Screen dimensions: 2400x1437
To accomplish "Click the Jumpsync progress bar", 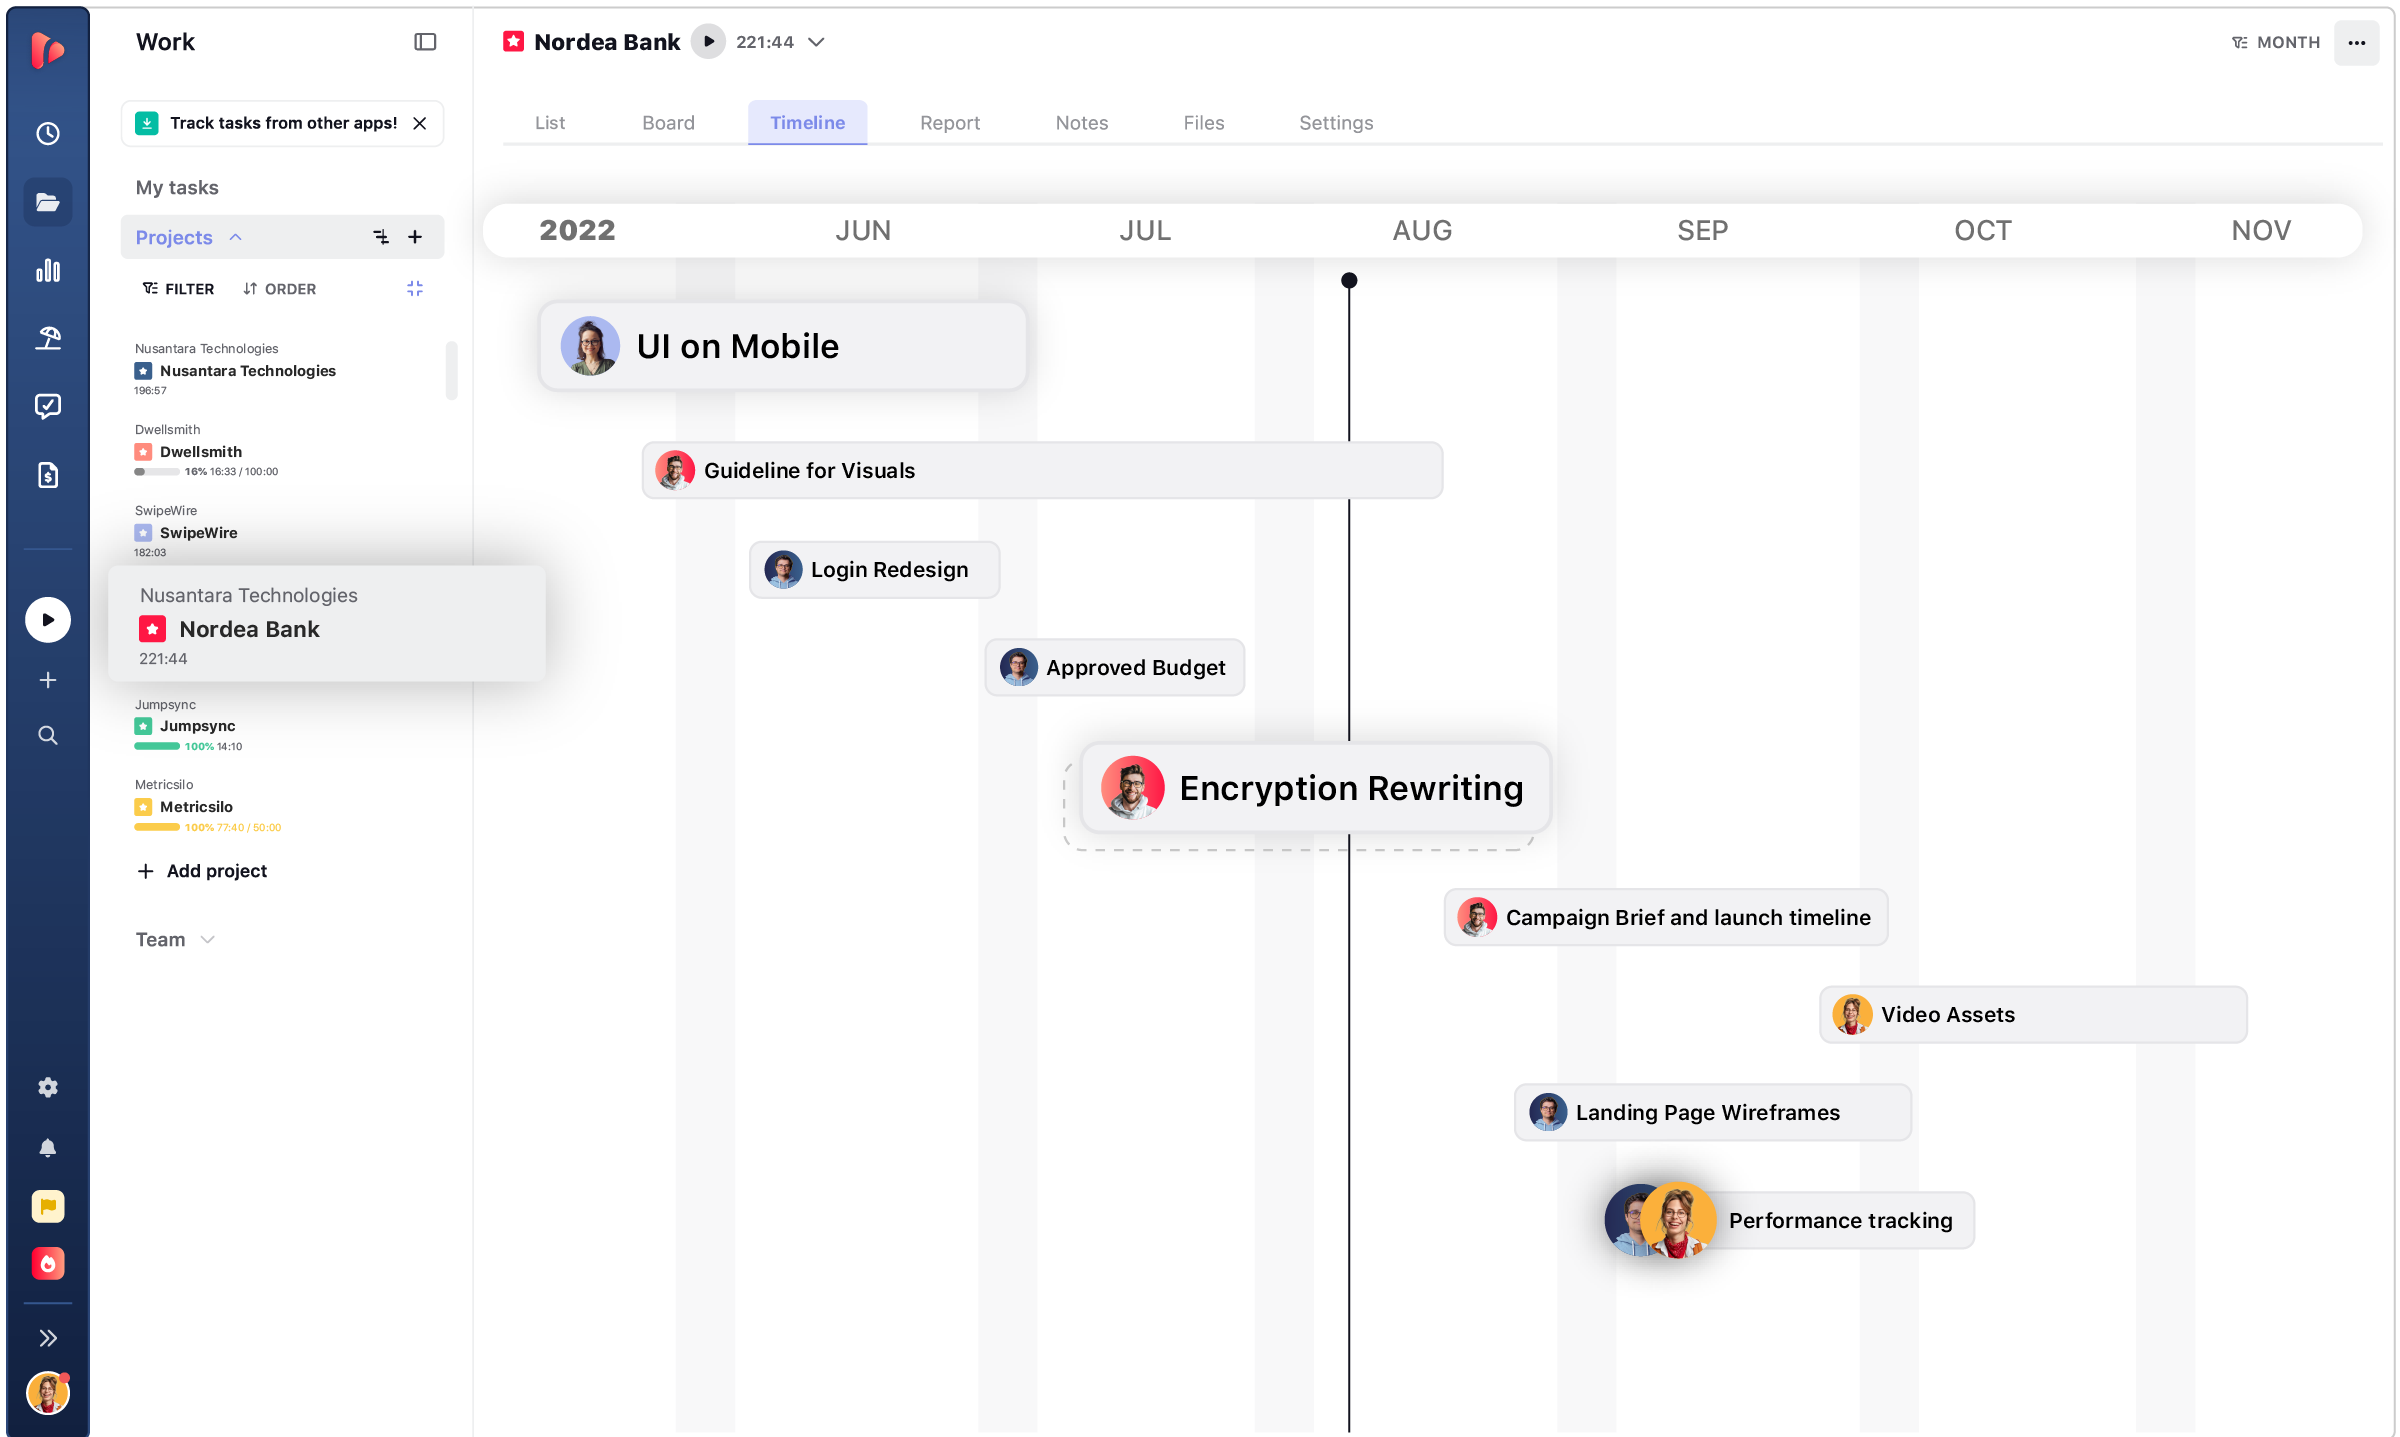I will click(157, 746).
